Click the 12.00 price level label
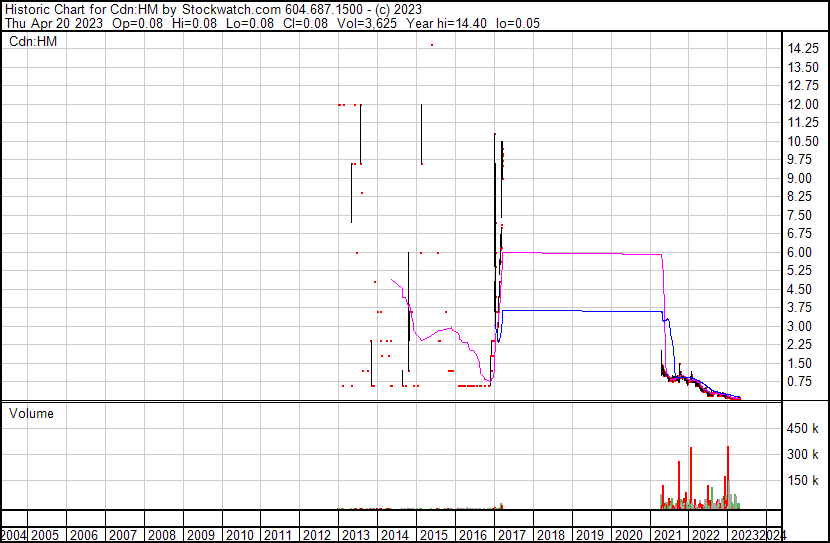 (x=804, y=104)
